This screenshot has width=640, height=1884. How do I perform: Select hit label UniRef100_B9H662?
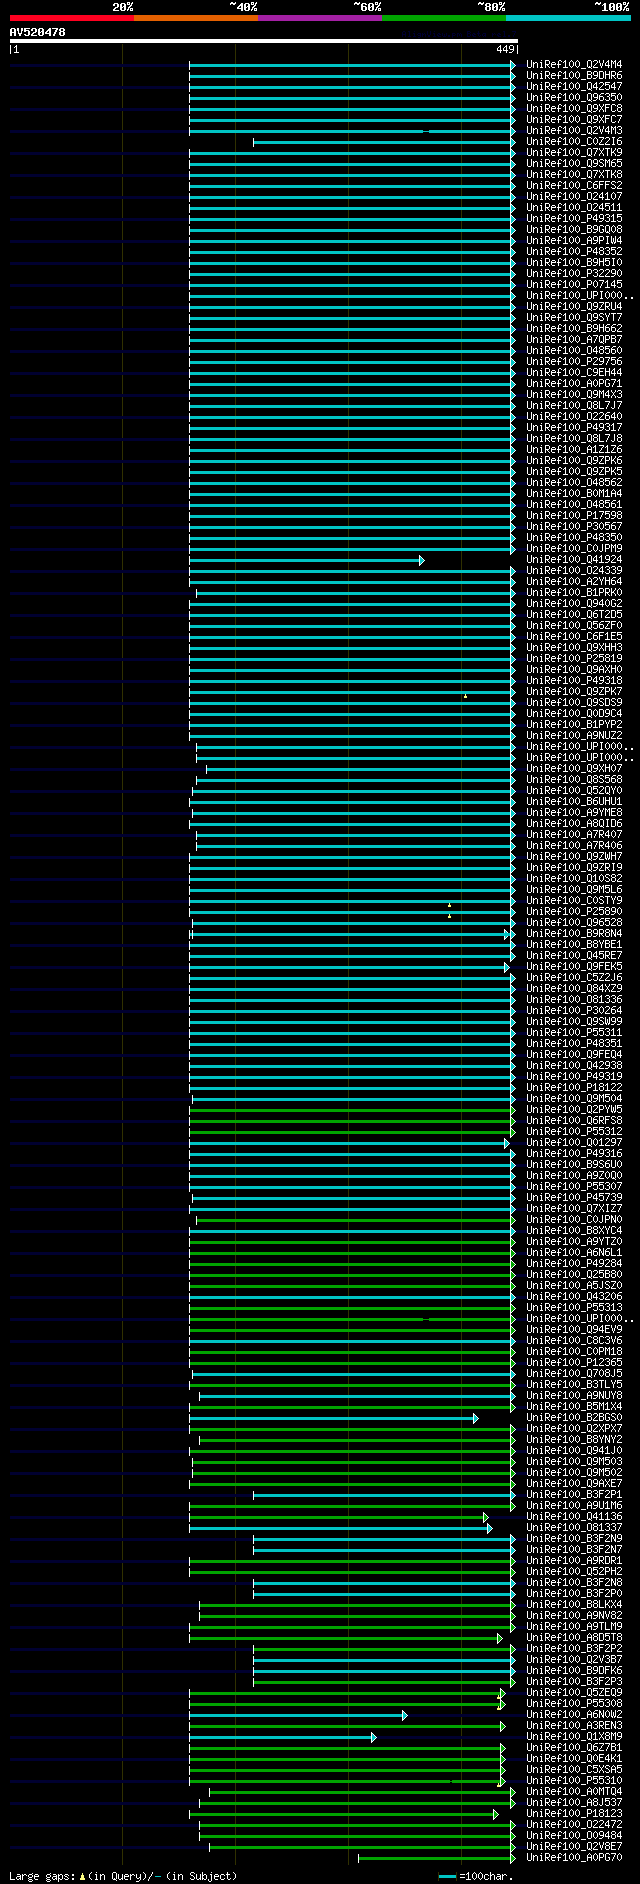pyautogui.click(x=574, y=329)
